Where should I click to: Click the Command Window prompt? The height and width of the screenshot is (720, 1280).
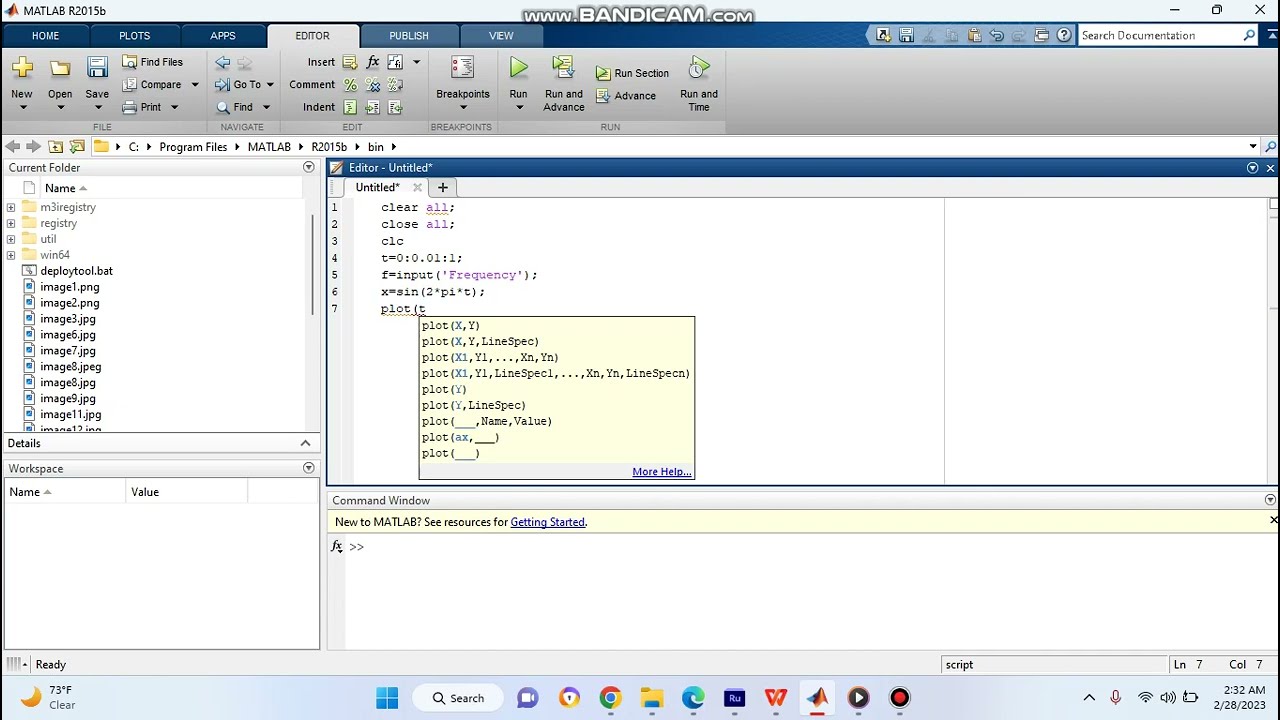pos(356,547)
